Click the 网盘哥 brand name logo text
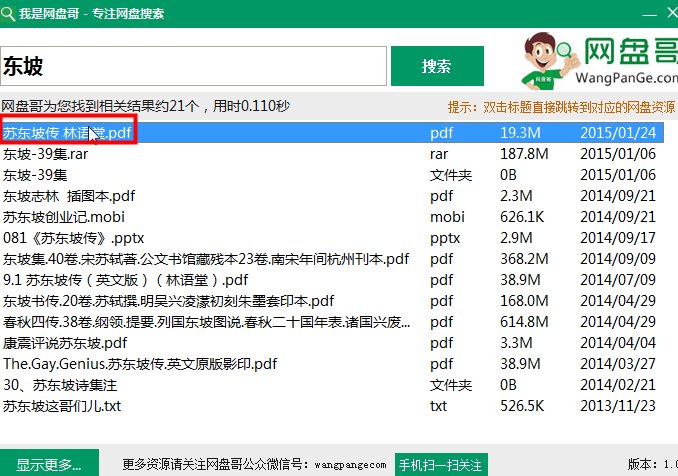Image resolution: width=678 pixels, height=476 pixels. click(631, 51)
